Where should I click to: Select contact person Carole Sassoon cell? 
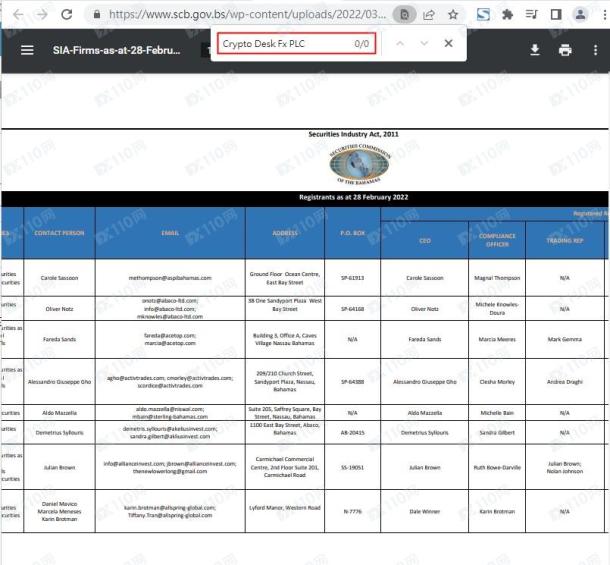tap(59, 278)
